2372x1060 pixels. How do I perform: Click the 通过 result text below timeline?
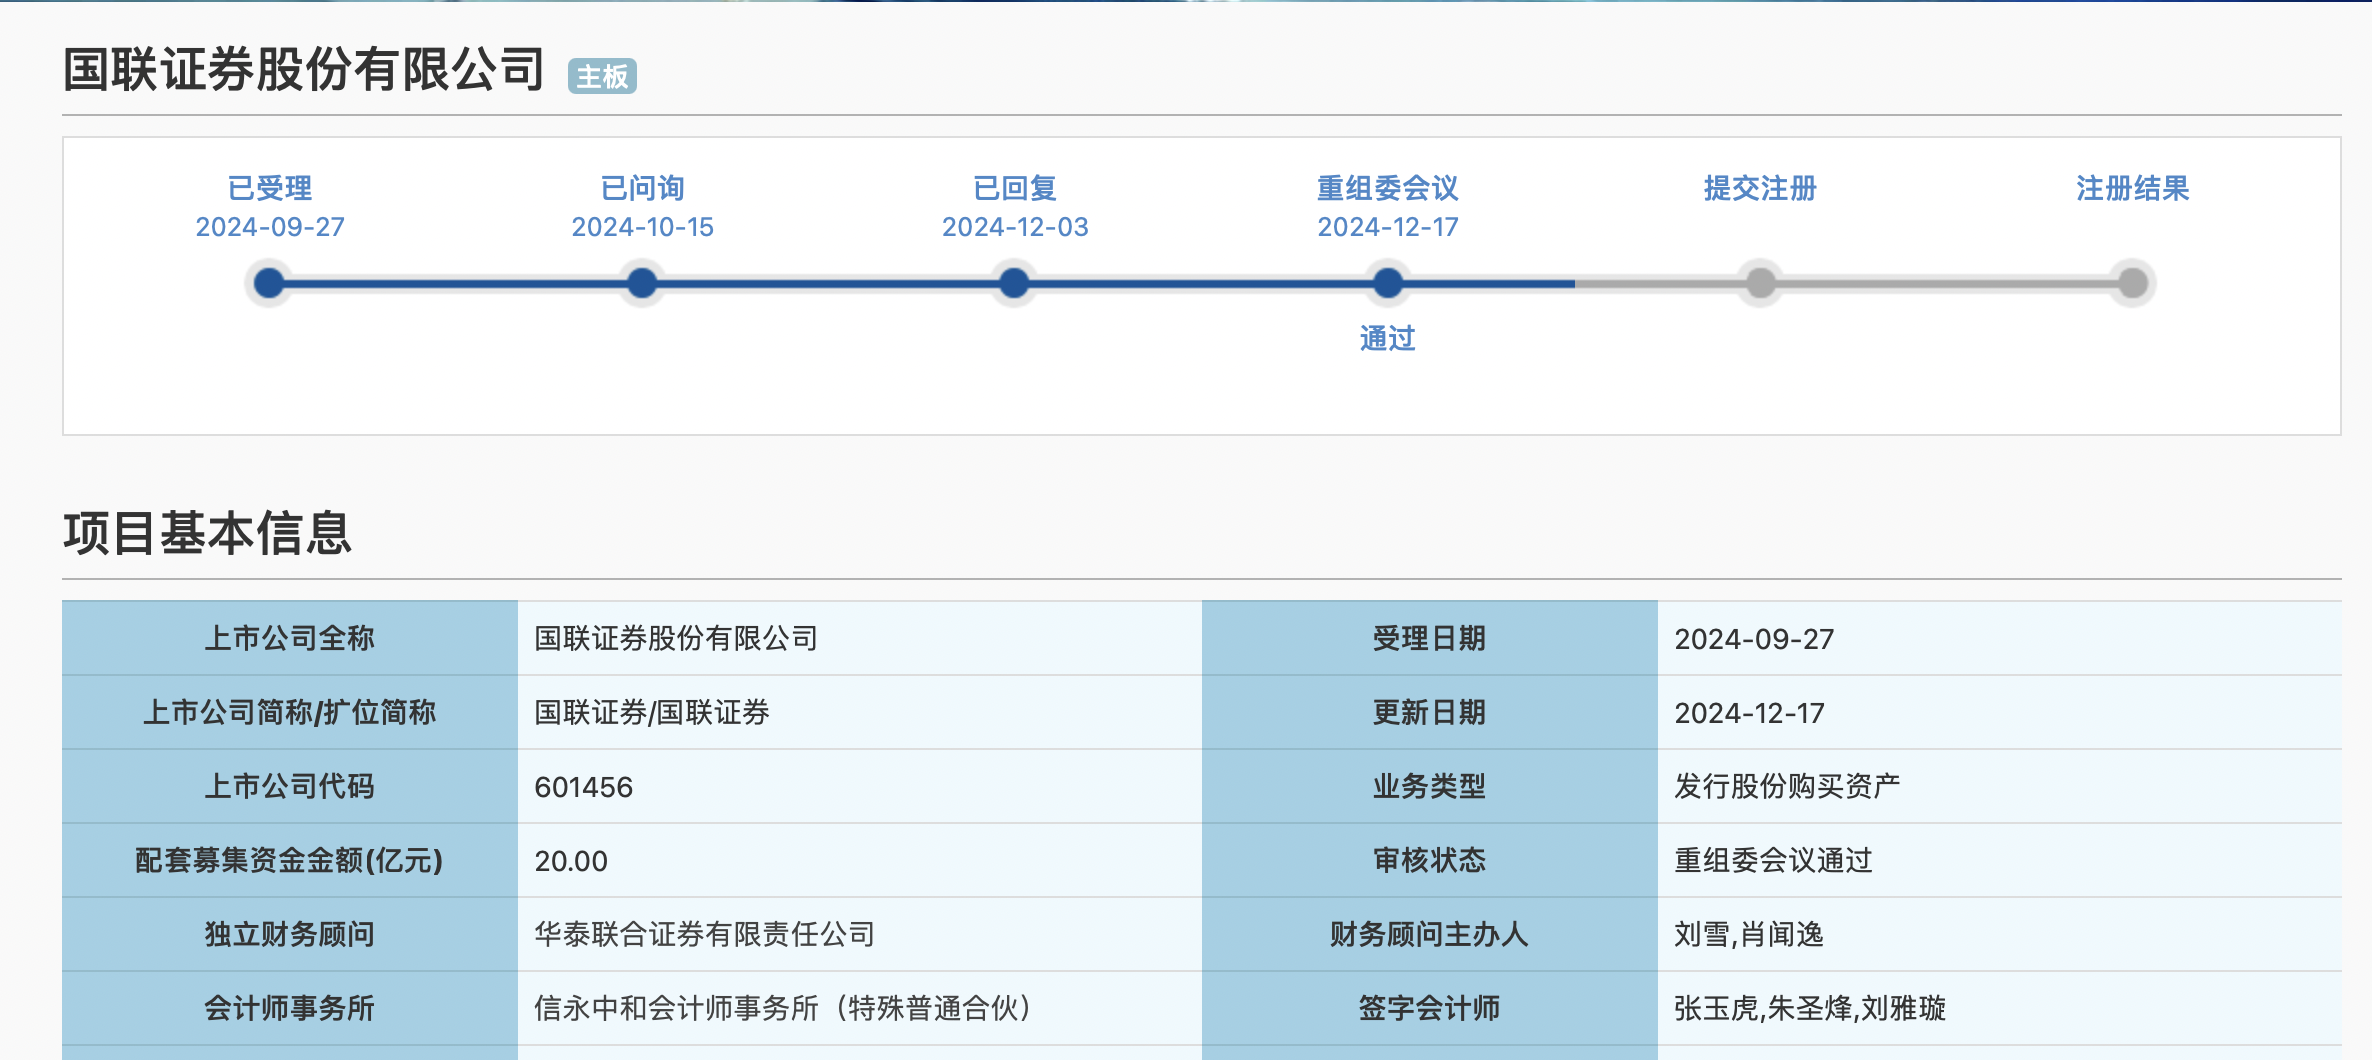point(1387,338)
